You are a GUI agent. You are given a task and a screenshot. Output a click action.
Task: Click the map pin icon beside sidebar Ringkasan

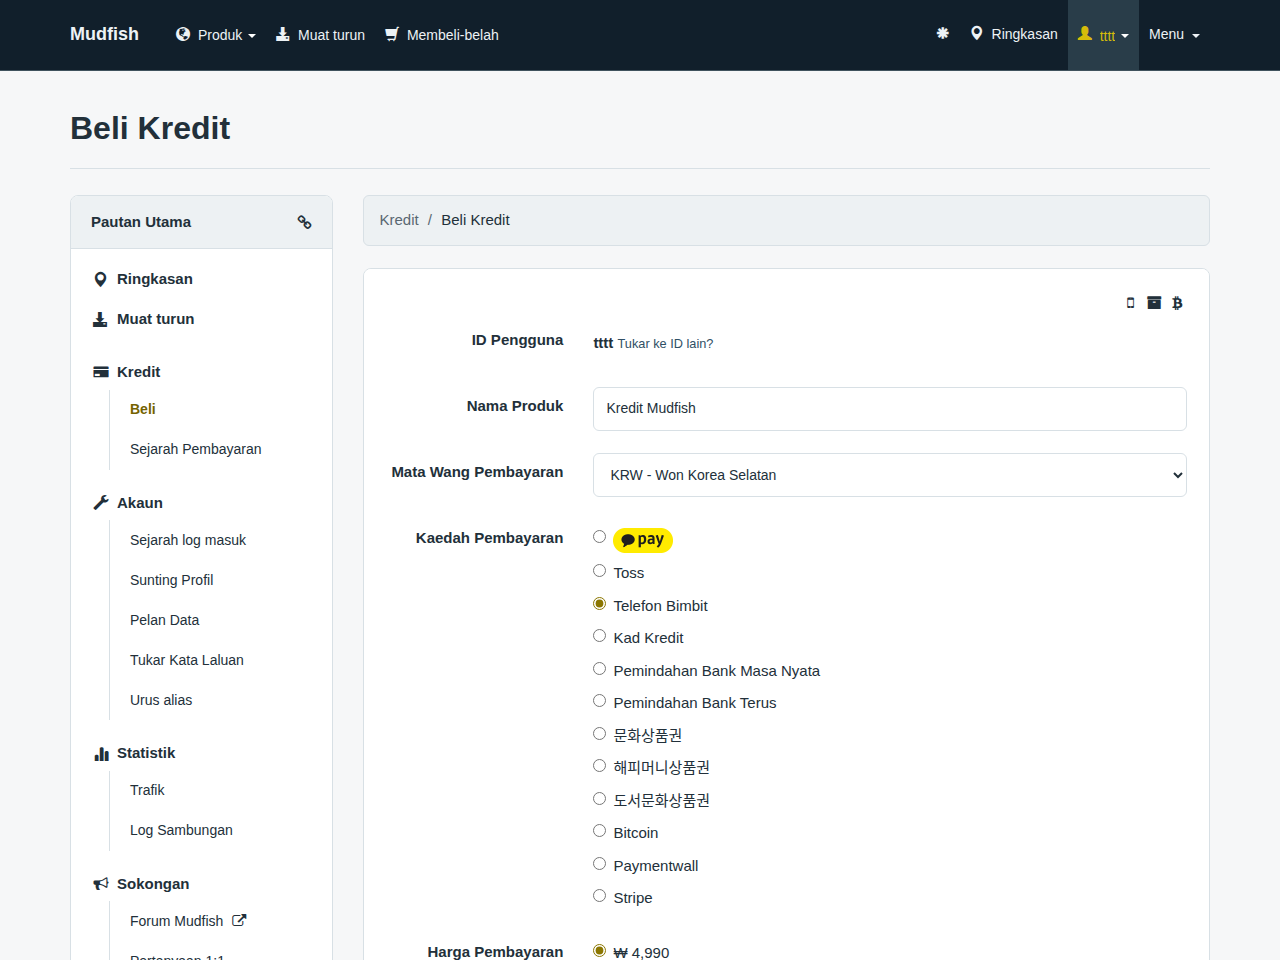(x=100, y=279)
